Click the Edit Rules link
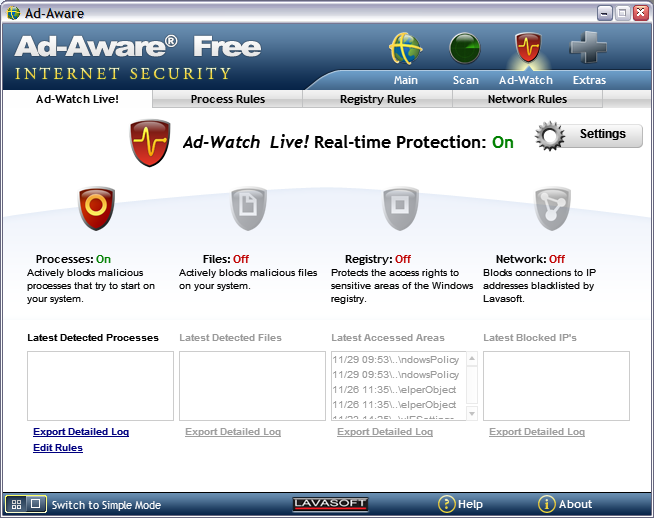 coord(58,448)
